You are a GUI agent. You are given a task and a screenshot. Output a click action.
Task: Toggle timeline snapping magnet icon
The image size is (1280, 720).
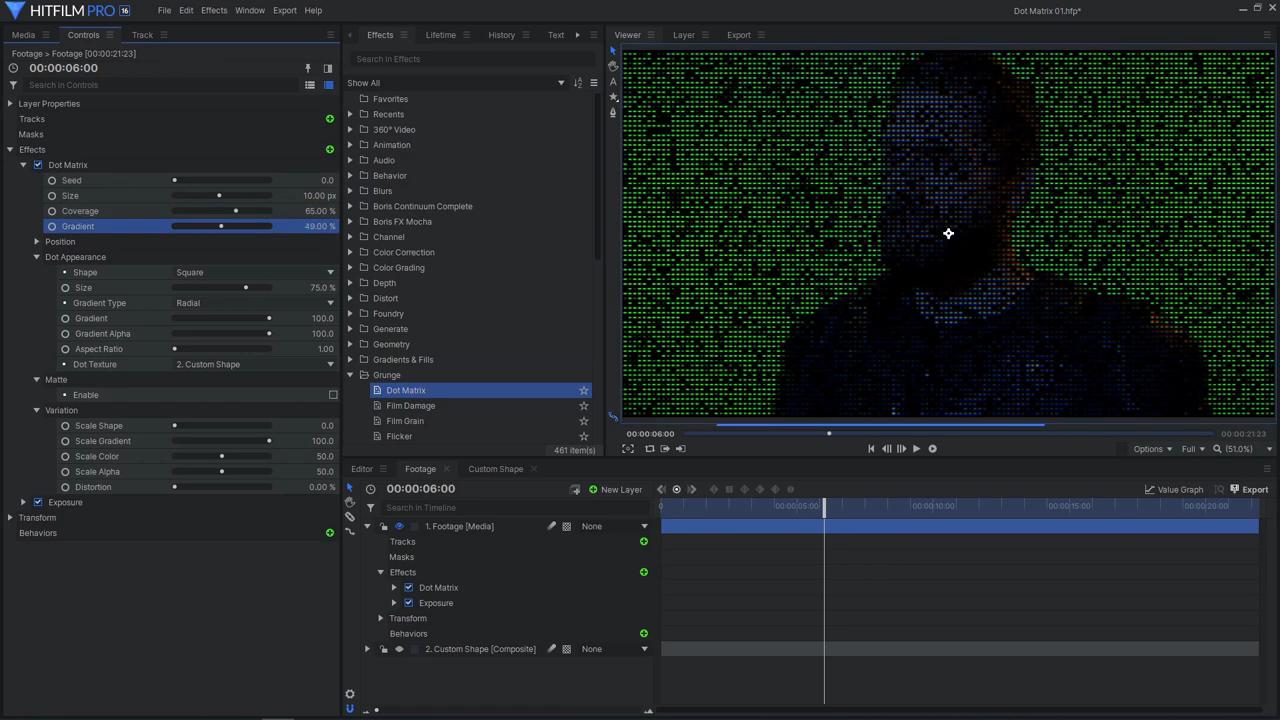coord(350,709)
